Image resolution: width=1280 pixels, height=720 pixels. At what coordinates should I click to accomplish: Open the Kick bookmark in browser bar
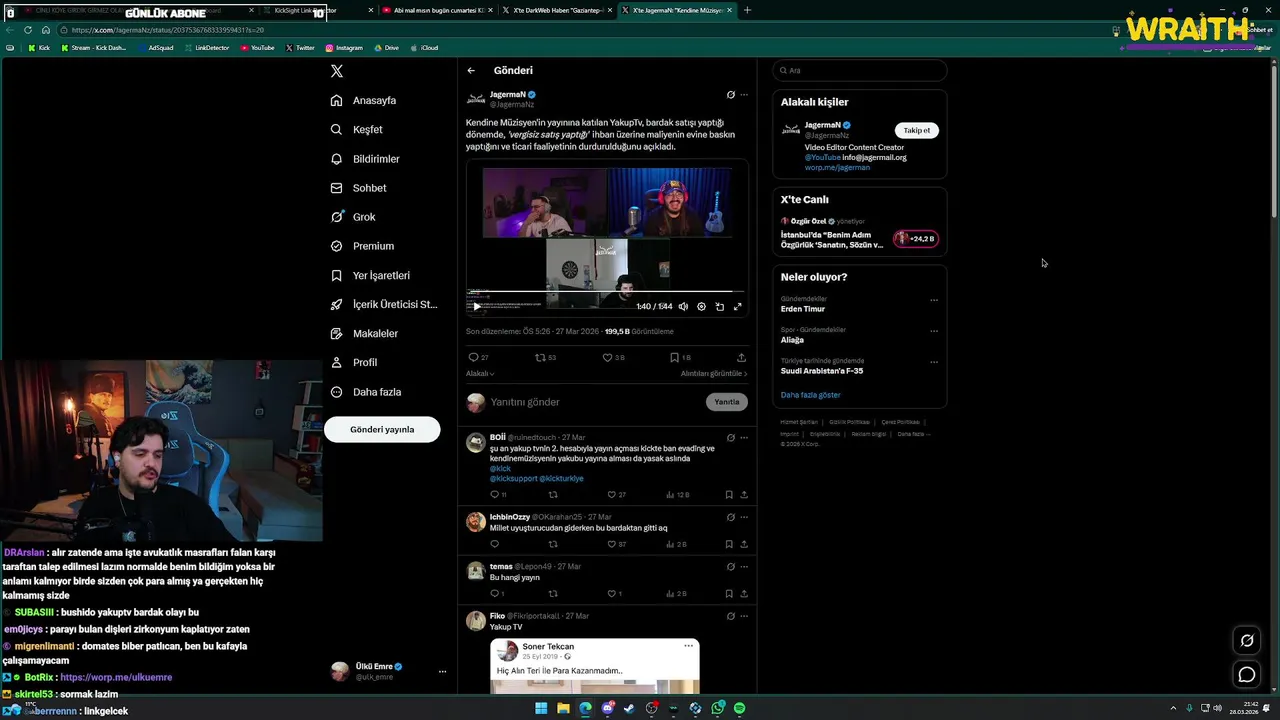click(38, 47)
